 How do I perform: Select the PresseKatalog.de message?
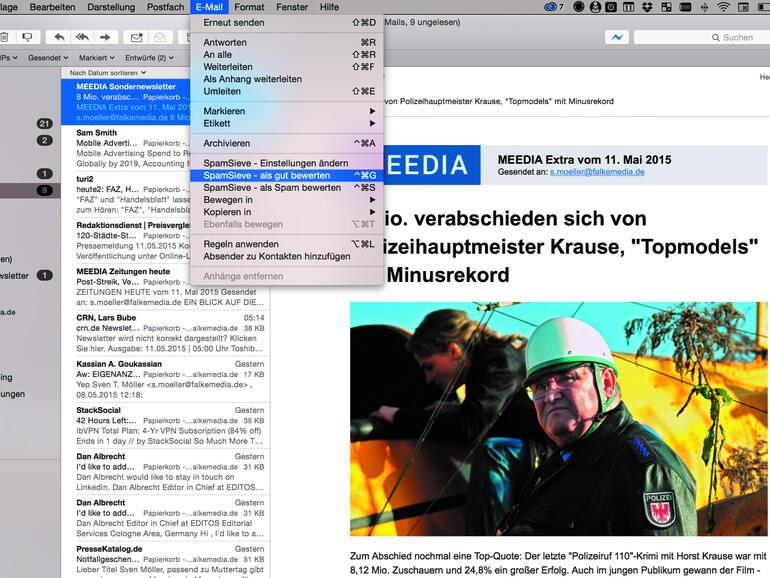[x=165, y=561]
